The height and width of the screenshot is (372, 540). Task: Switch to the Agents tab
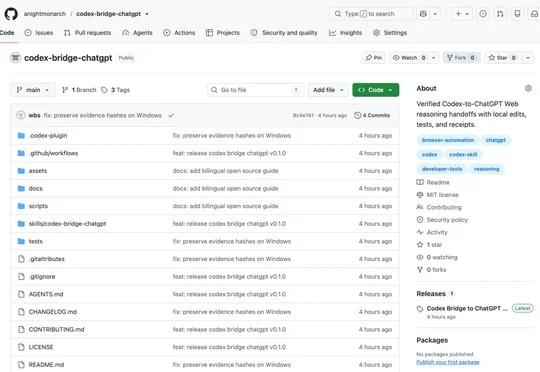pyautogui.click(x=137, y=33)
